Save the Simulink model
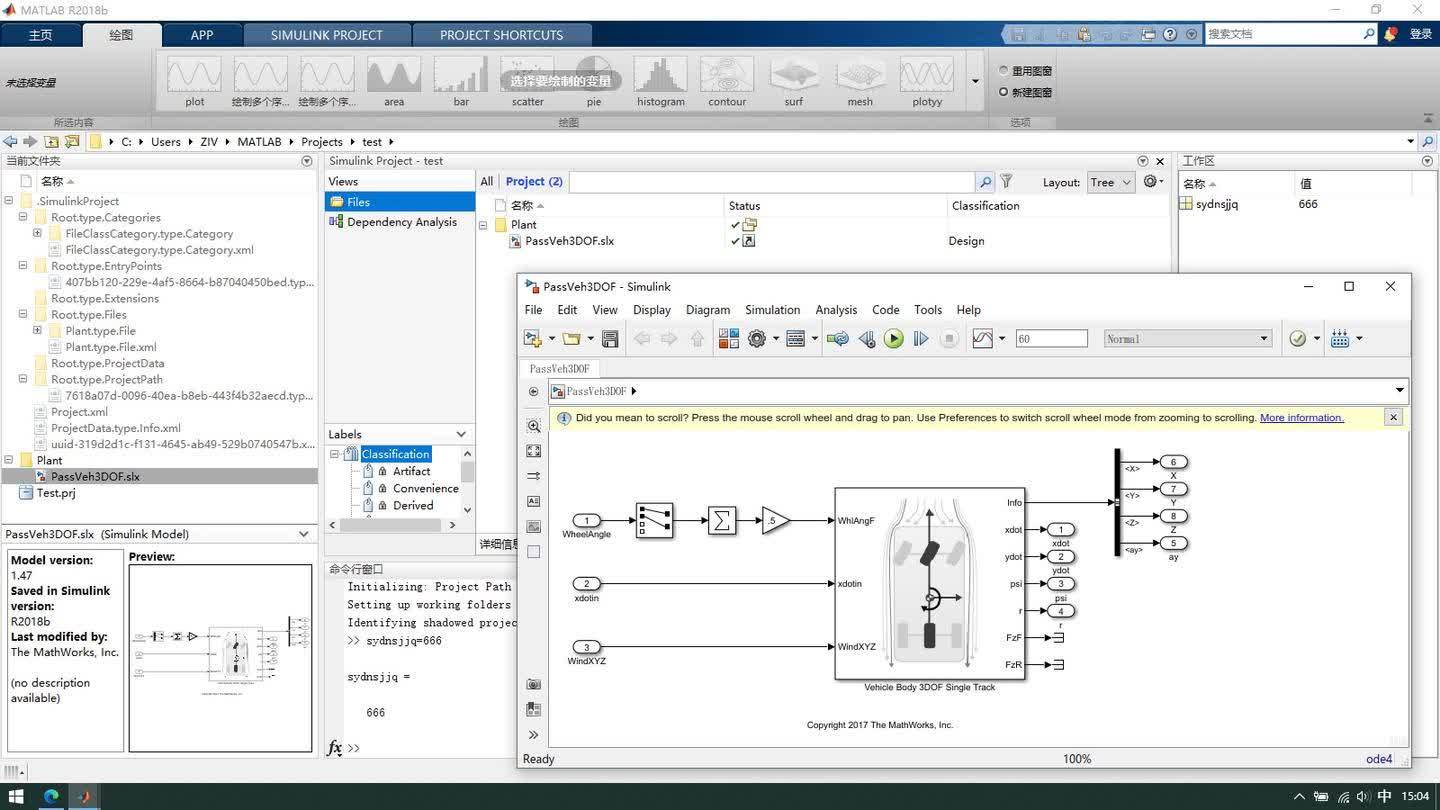The image size is (1440, 810). pos(610,339)
